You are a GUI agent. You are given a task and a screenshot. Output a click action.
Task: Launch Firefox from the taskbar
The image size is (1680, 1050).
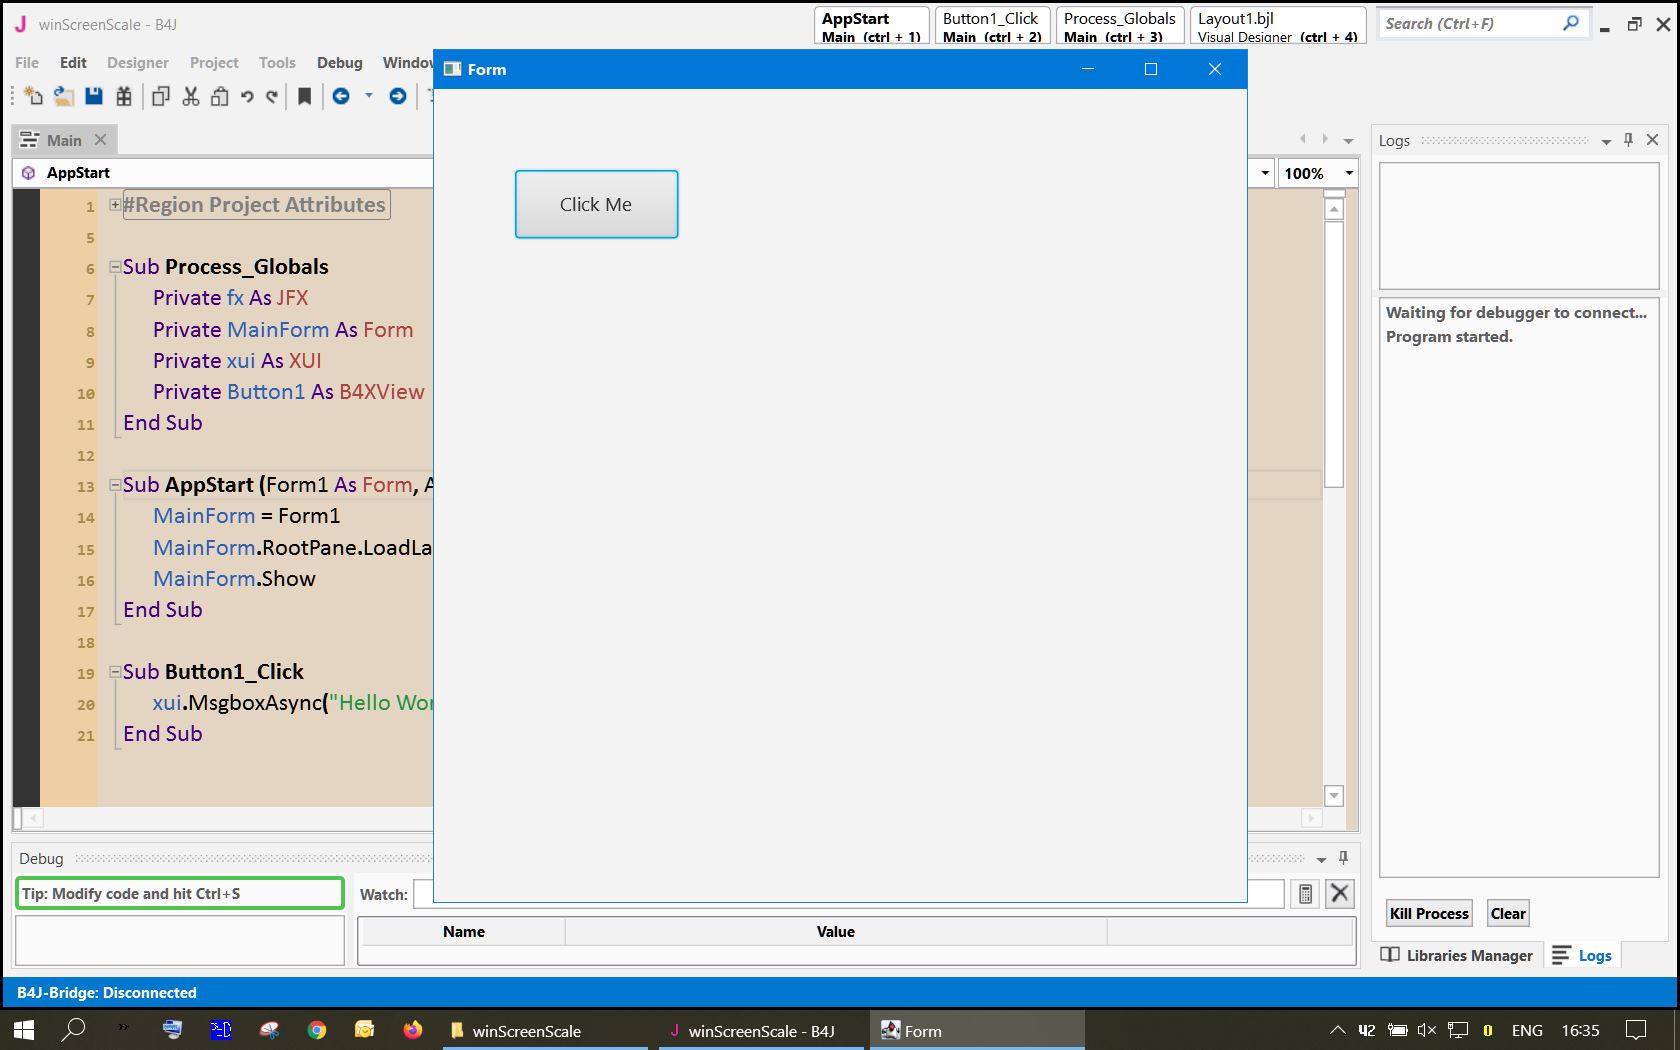point(412,1030)
